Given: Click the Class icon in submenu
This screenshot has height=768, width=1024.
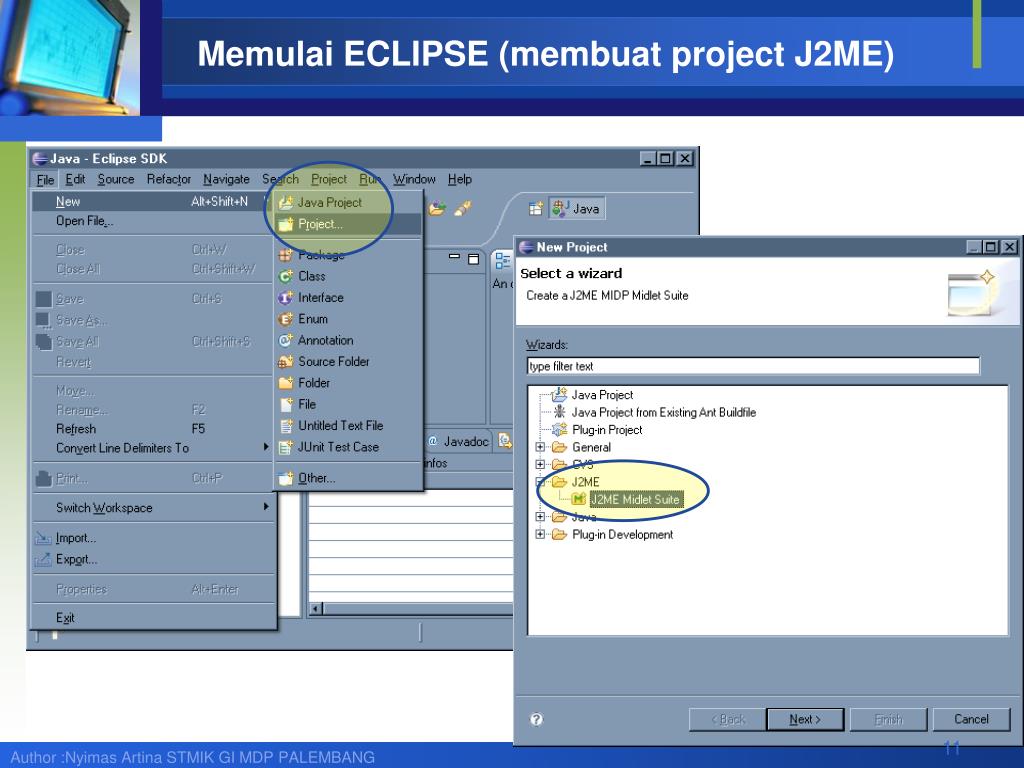Looking at the screenshot, I should 285,276.
